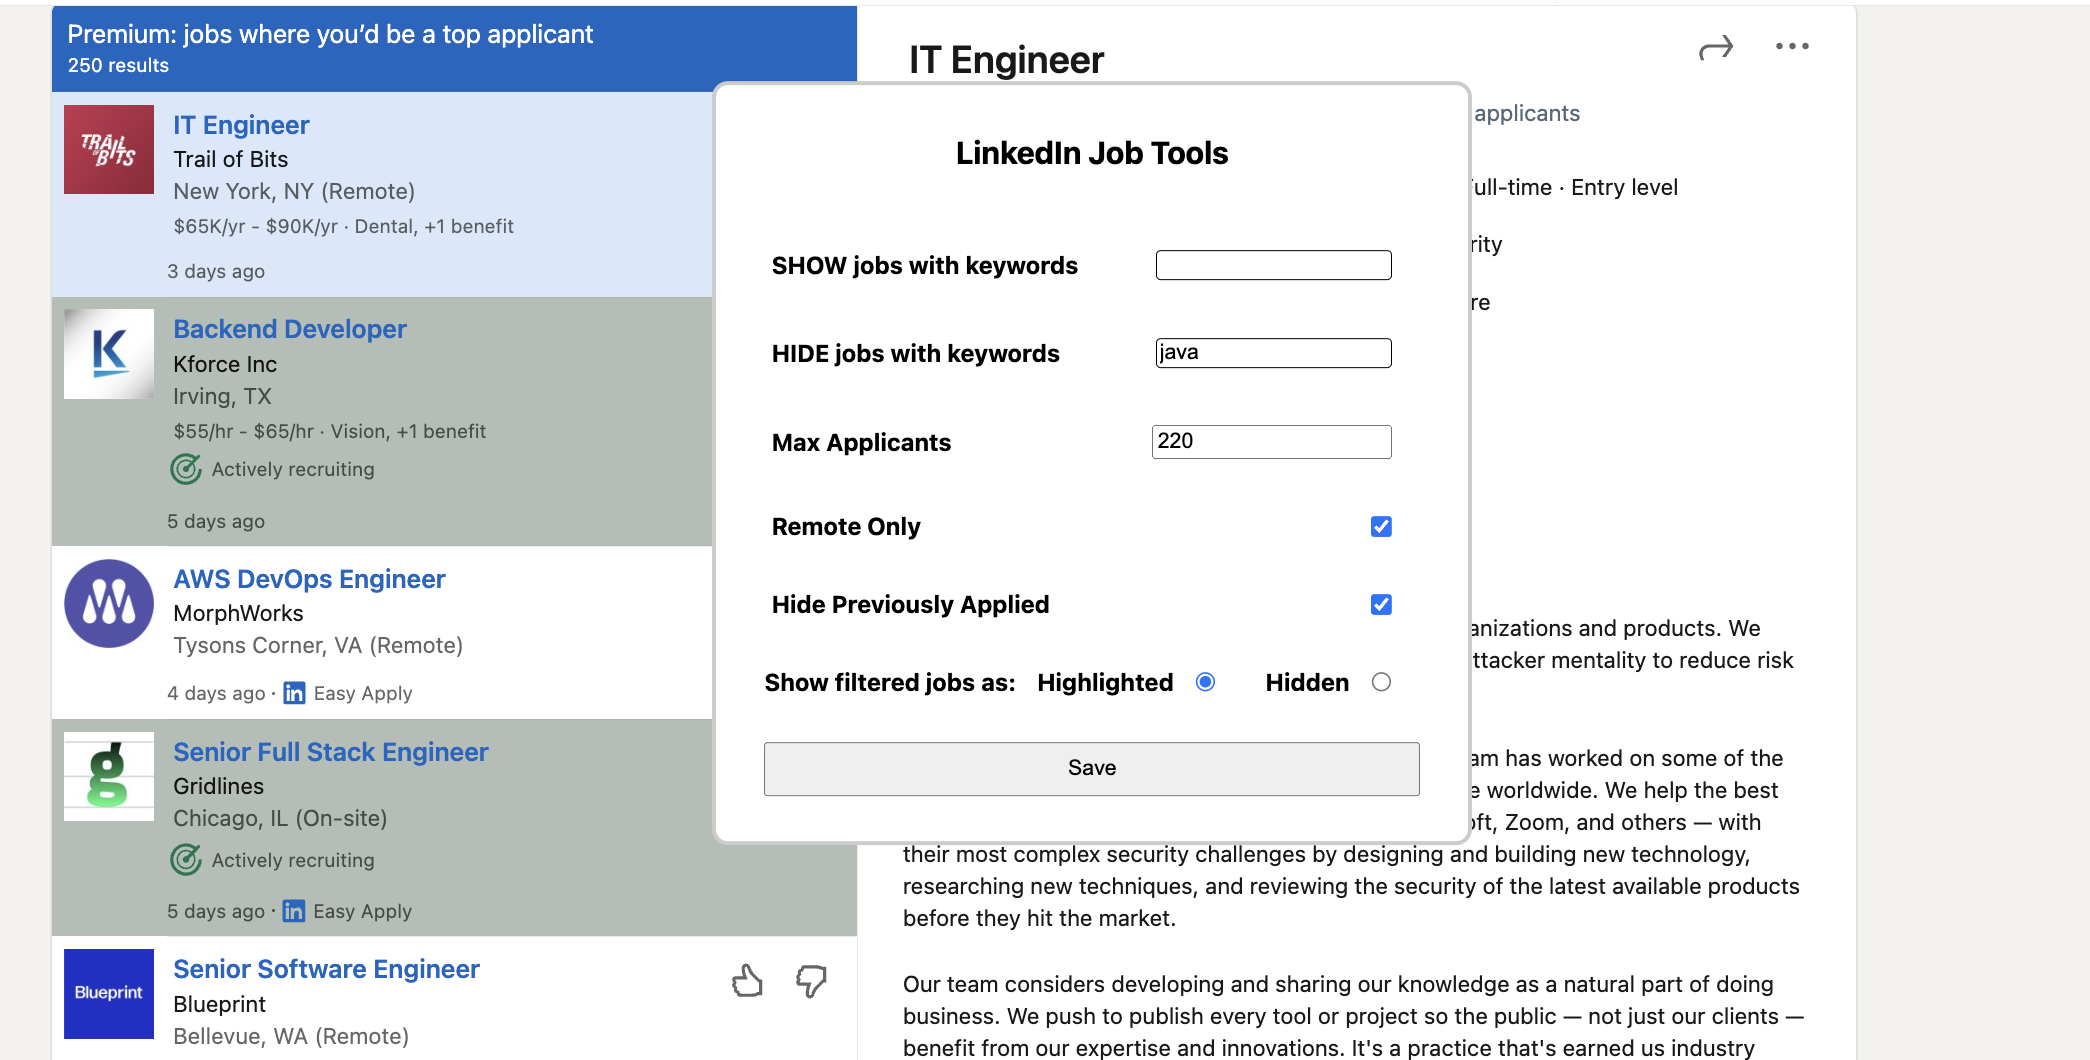2090x1060 pixels.
Task: Click the Save button in LinkedIn Job Tools
Action: [x=1091, y=768]
